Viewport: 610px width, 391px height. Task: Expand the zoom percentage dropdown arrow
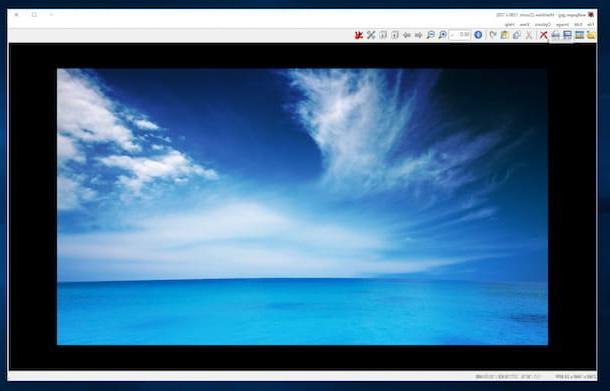point(452,35)
